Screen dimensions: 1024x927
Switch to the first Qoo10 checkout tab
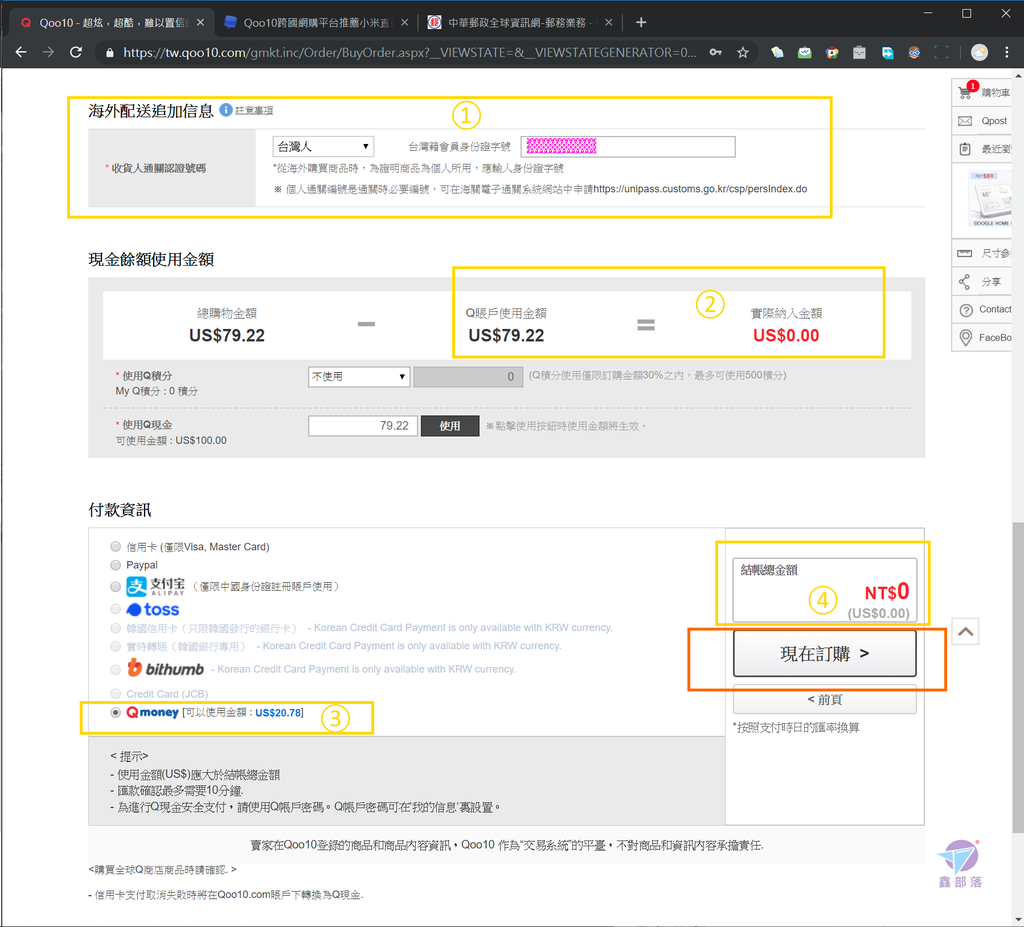point(112,22)
